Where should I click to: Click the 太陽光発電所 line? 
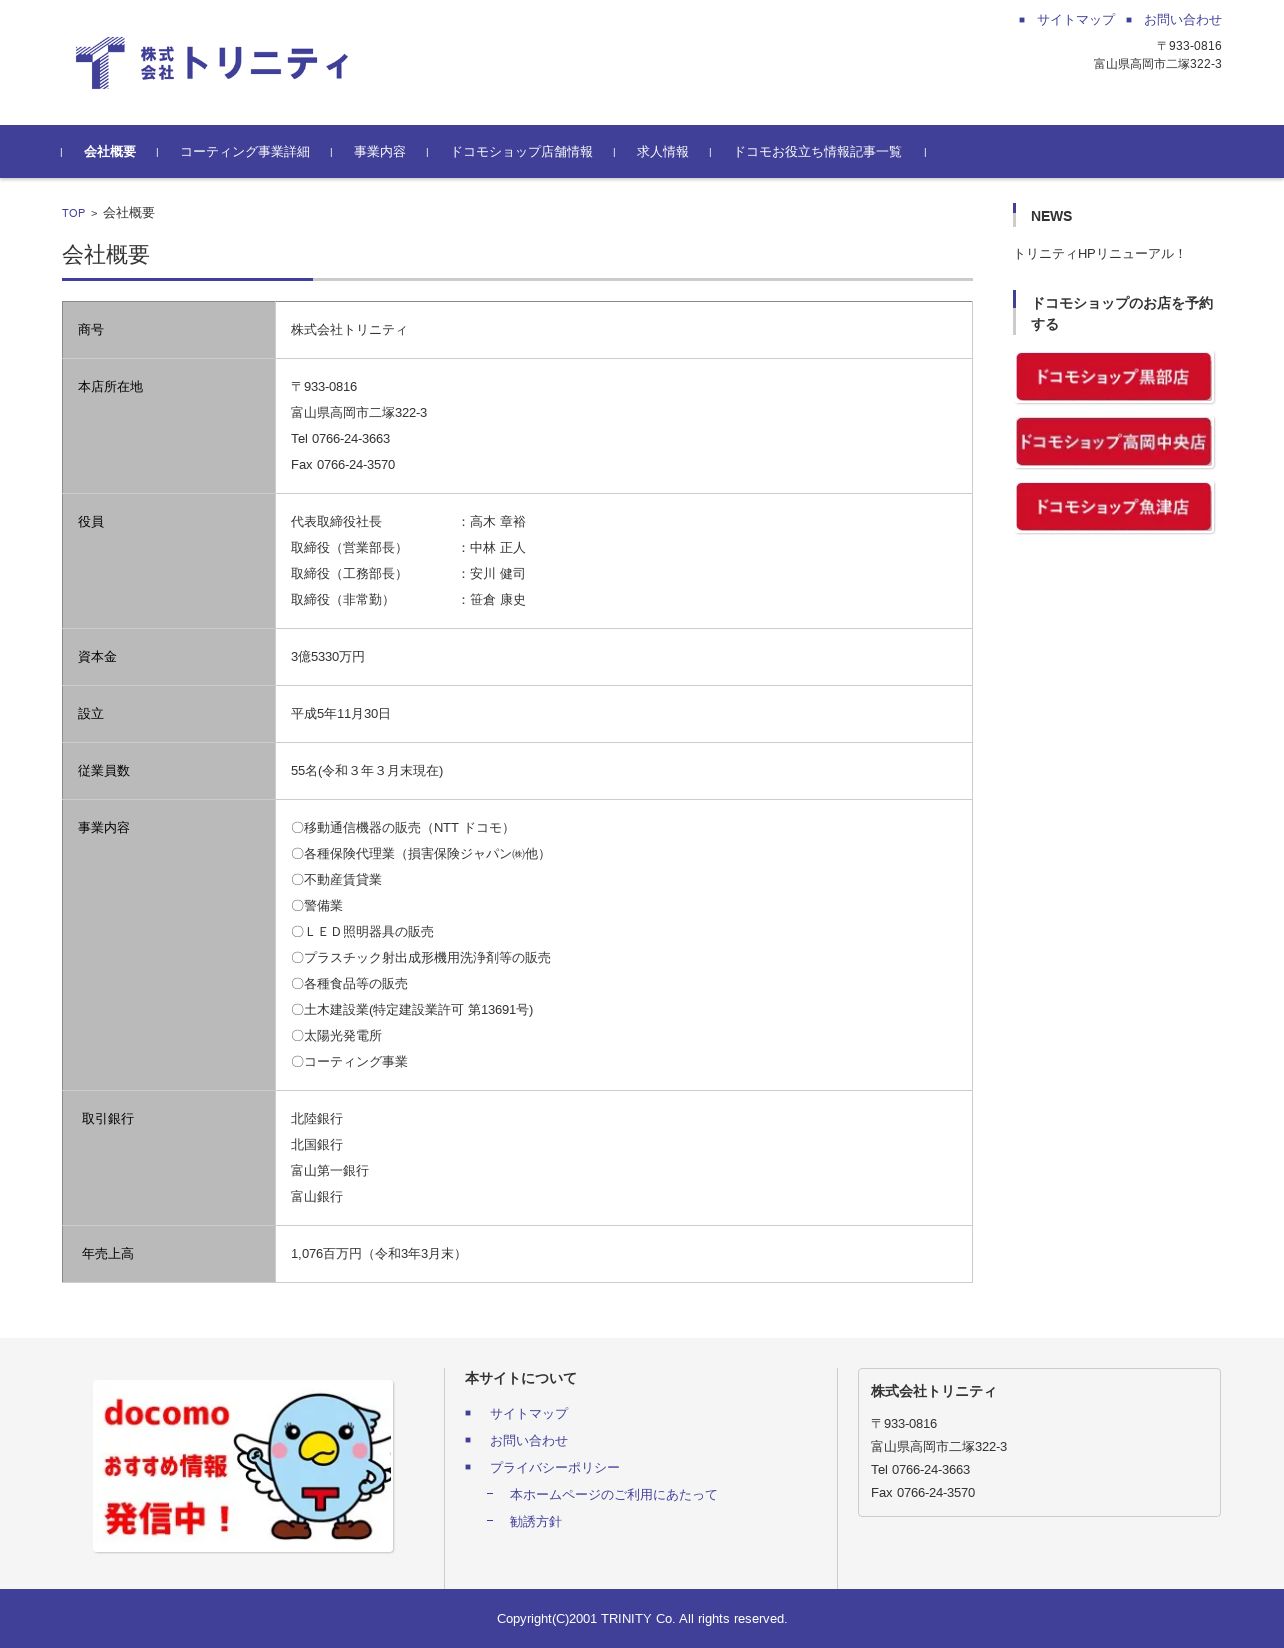(336, 1036)
